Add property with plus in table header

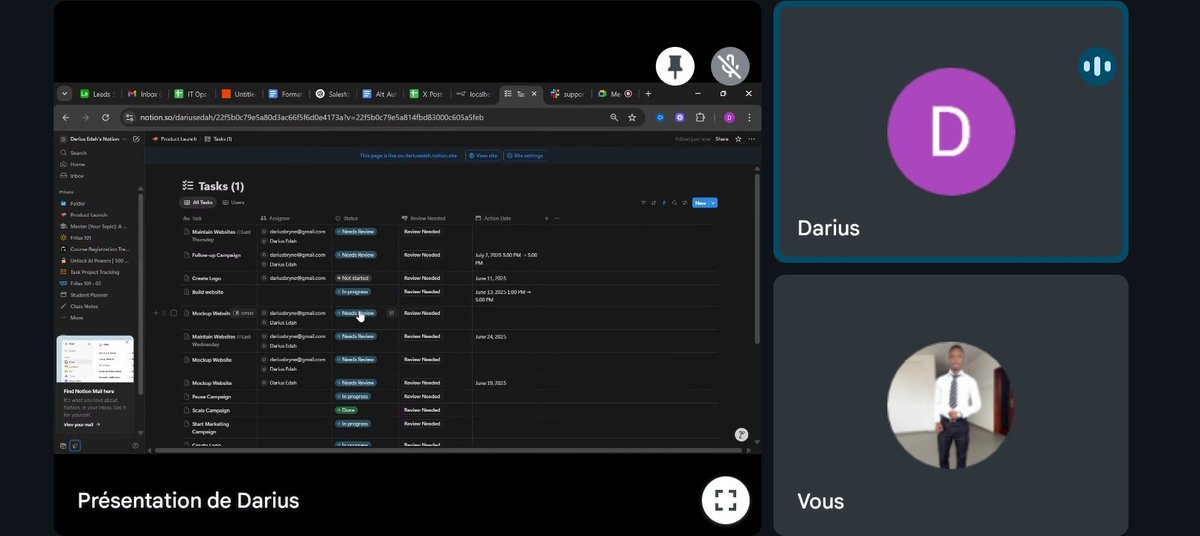pyautogui.click(x=547, y=218)
